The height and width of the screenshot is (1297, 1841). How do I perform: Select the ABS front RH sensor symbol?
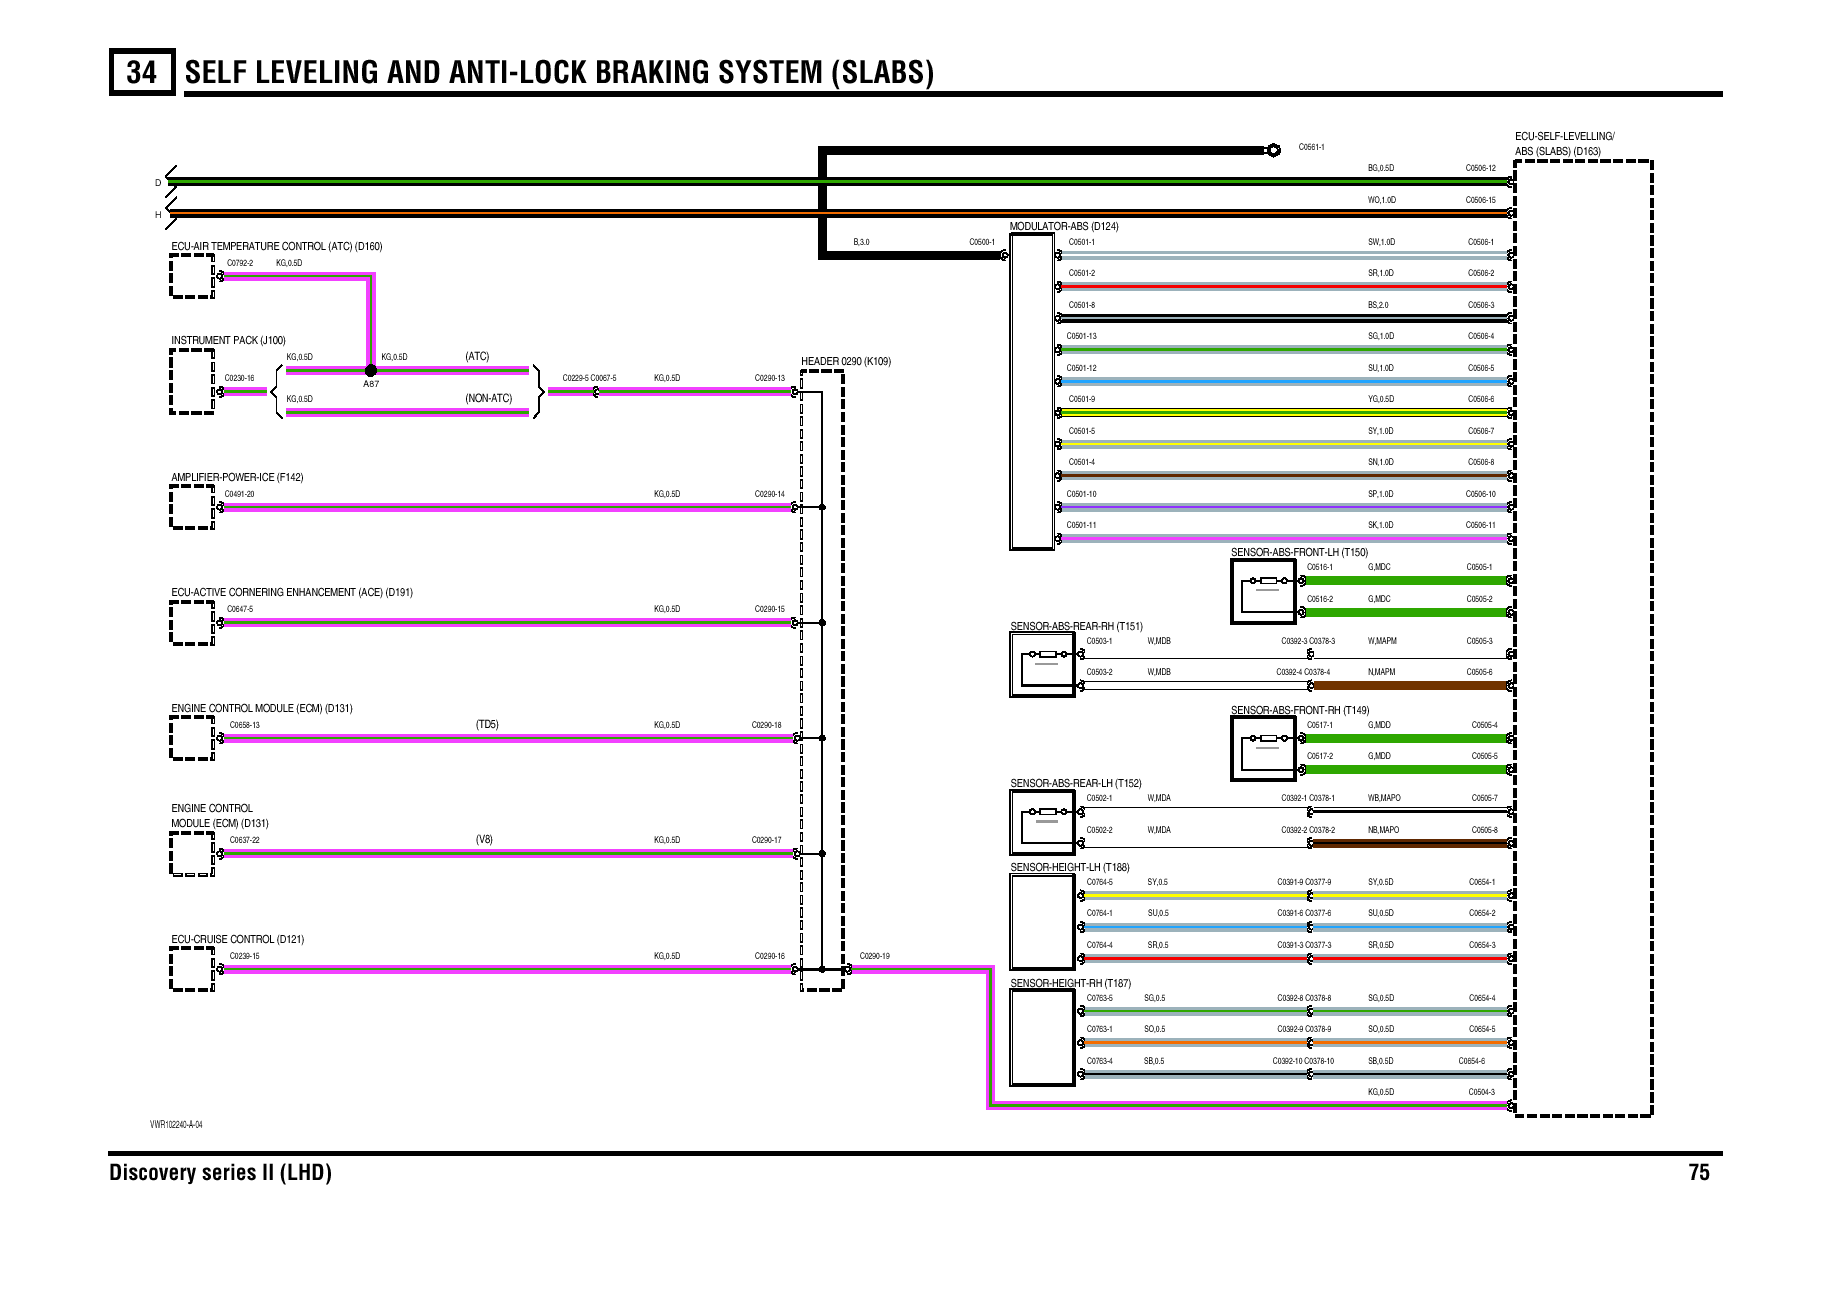(1264, 749)
